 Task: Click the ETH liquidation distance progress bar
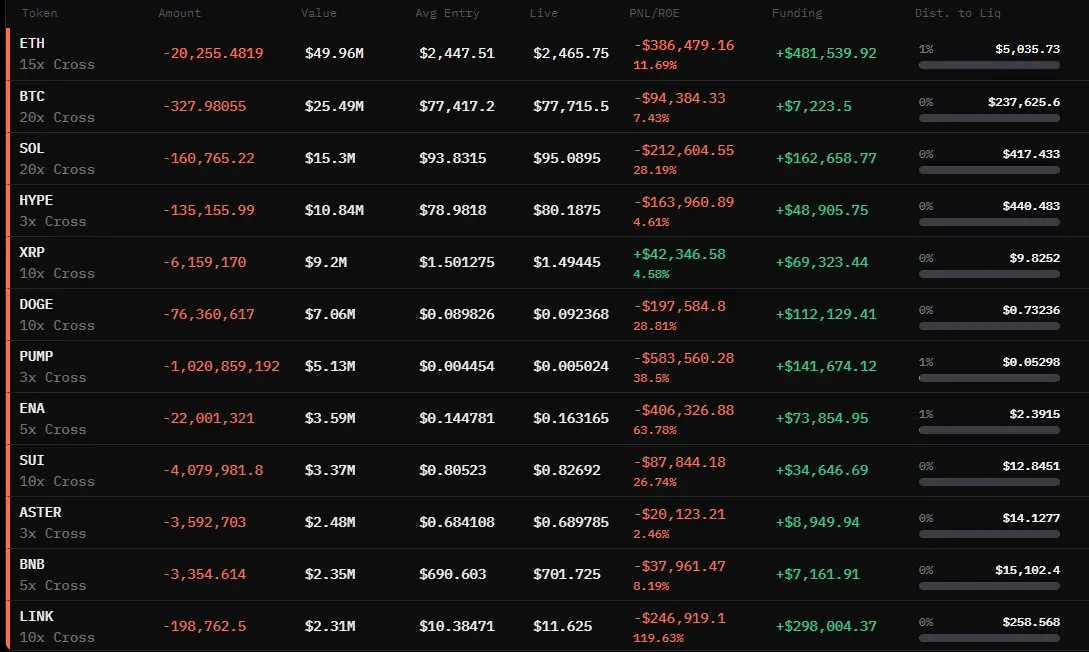pos(989,65)
